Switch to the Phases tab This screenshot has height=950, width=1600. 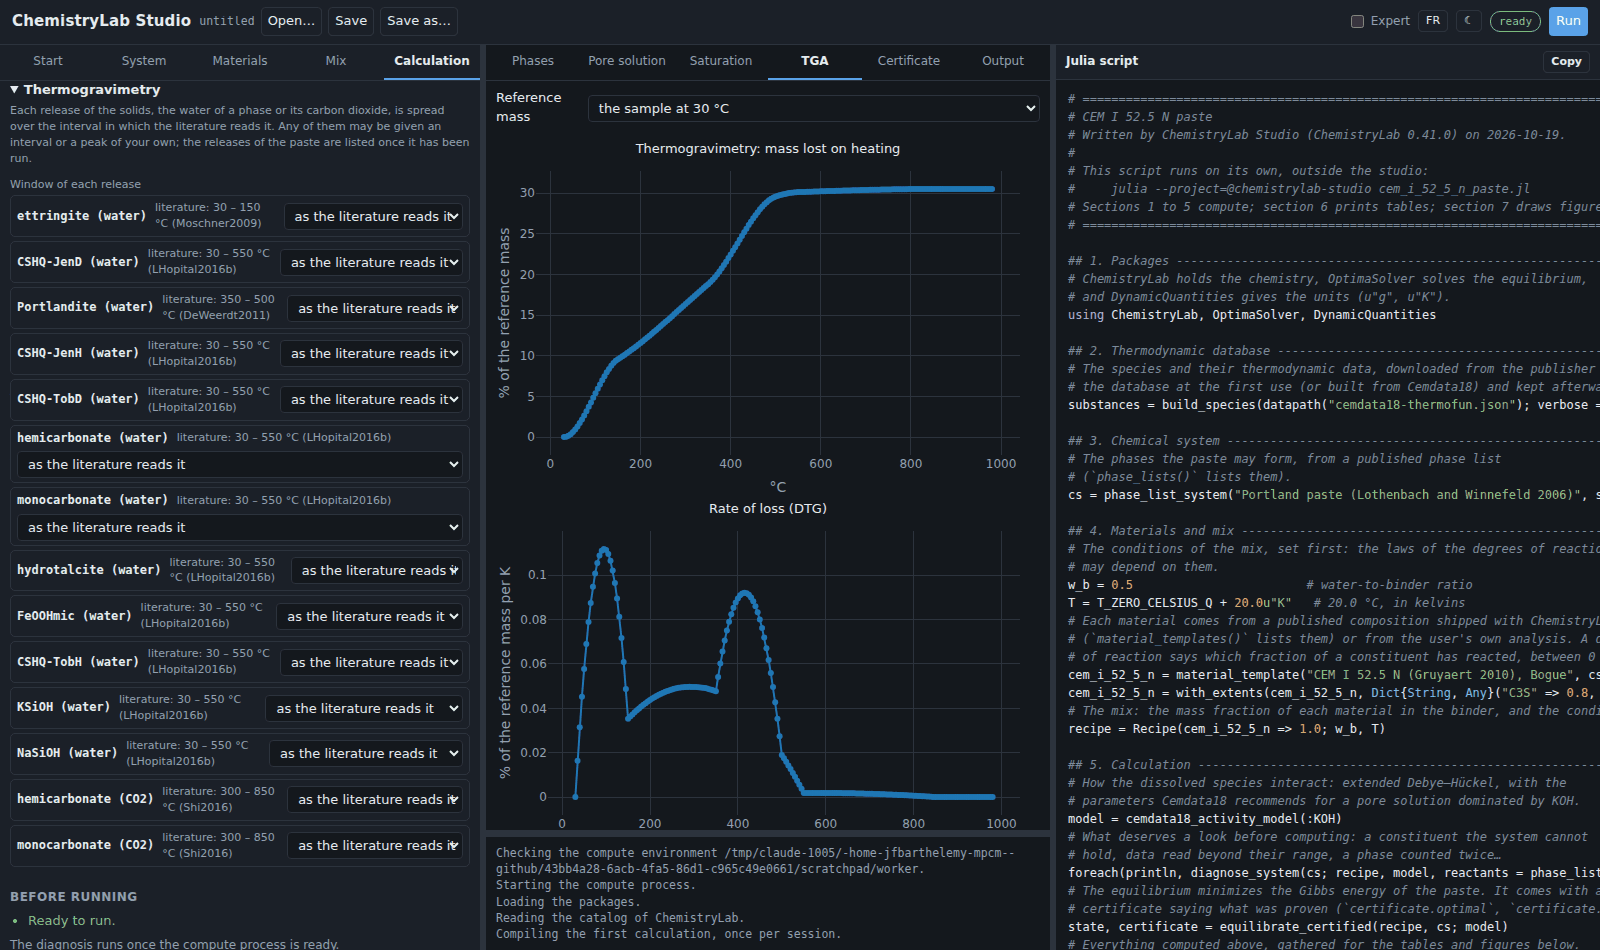click(533, 61)
